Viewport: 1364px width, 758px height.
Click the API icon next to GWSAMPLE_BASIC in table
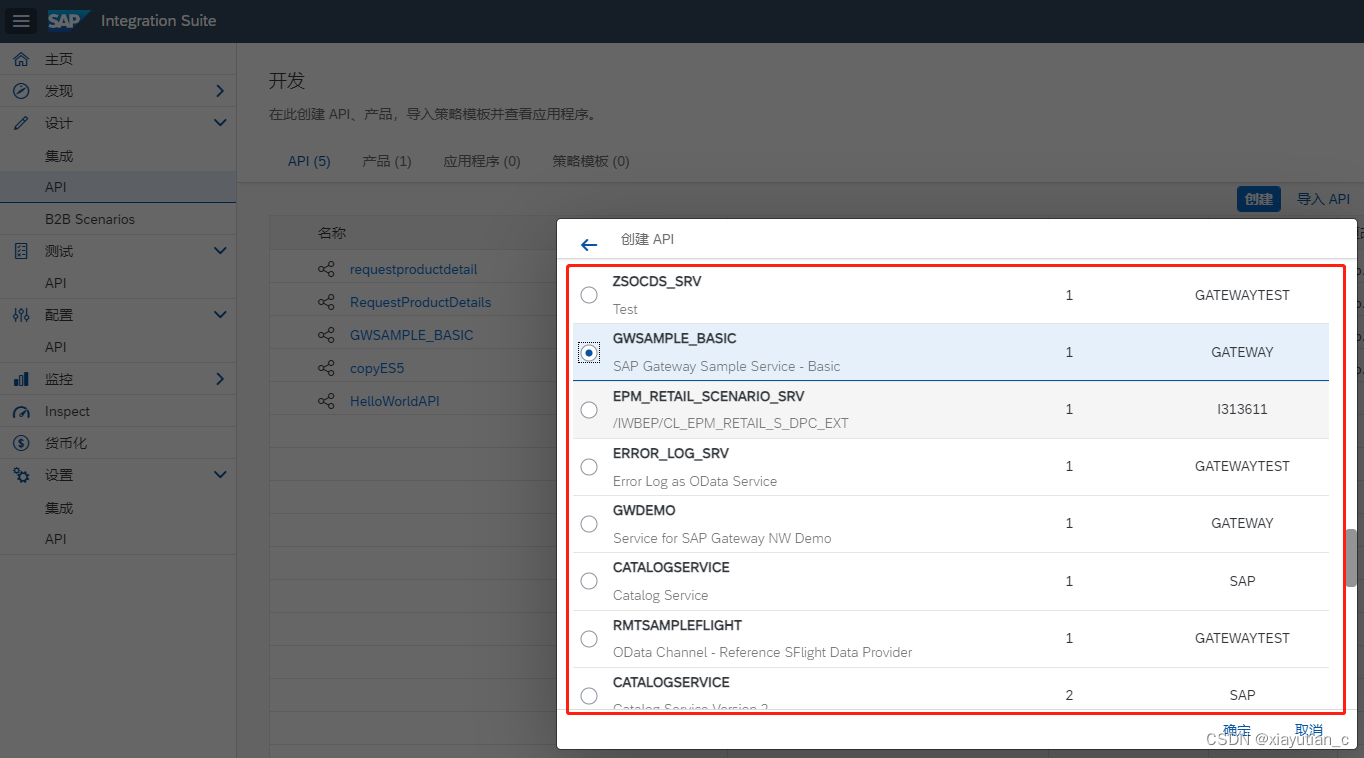[x=326, y=335]
